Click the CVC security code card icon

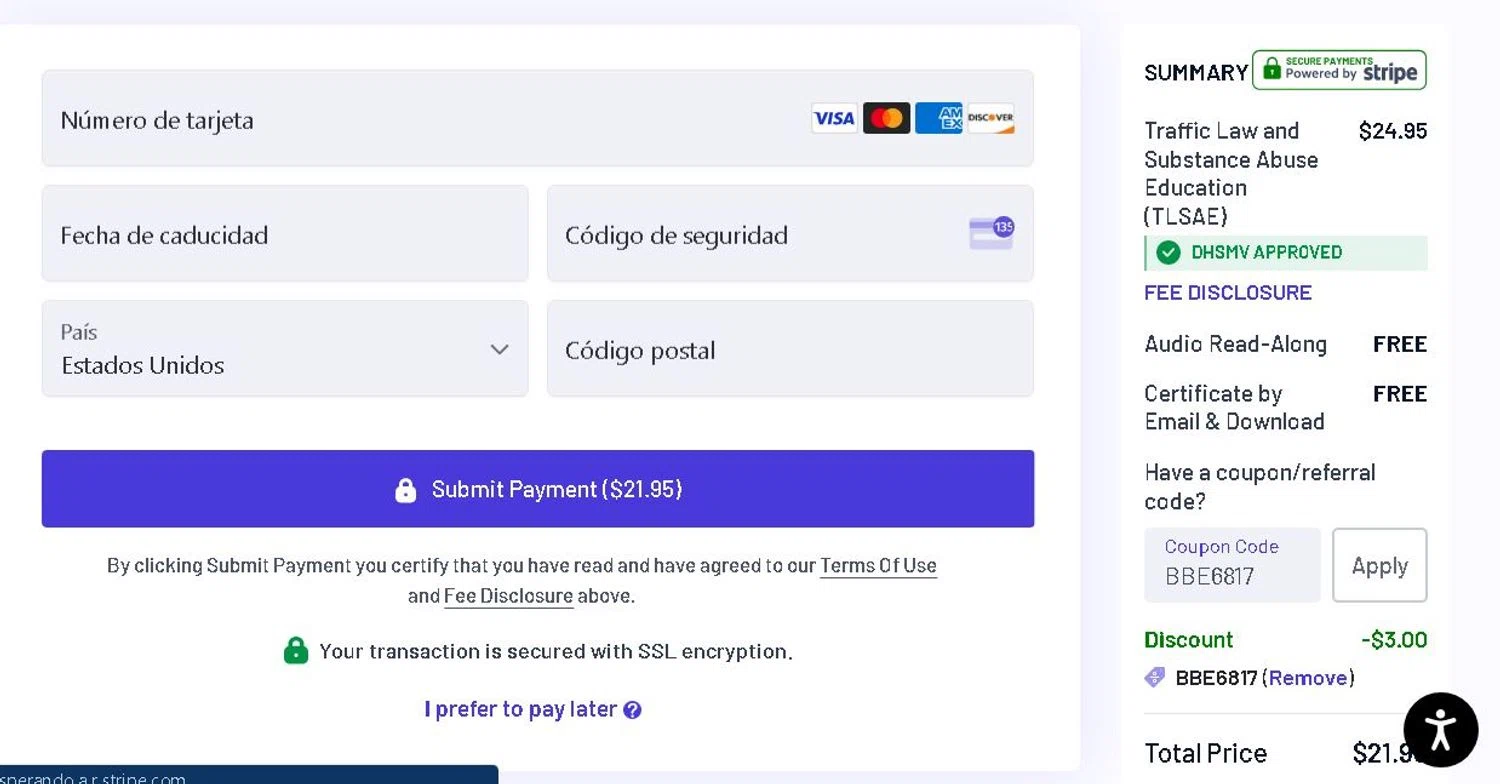991,233
